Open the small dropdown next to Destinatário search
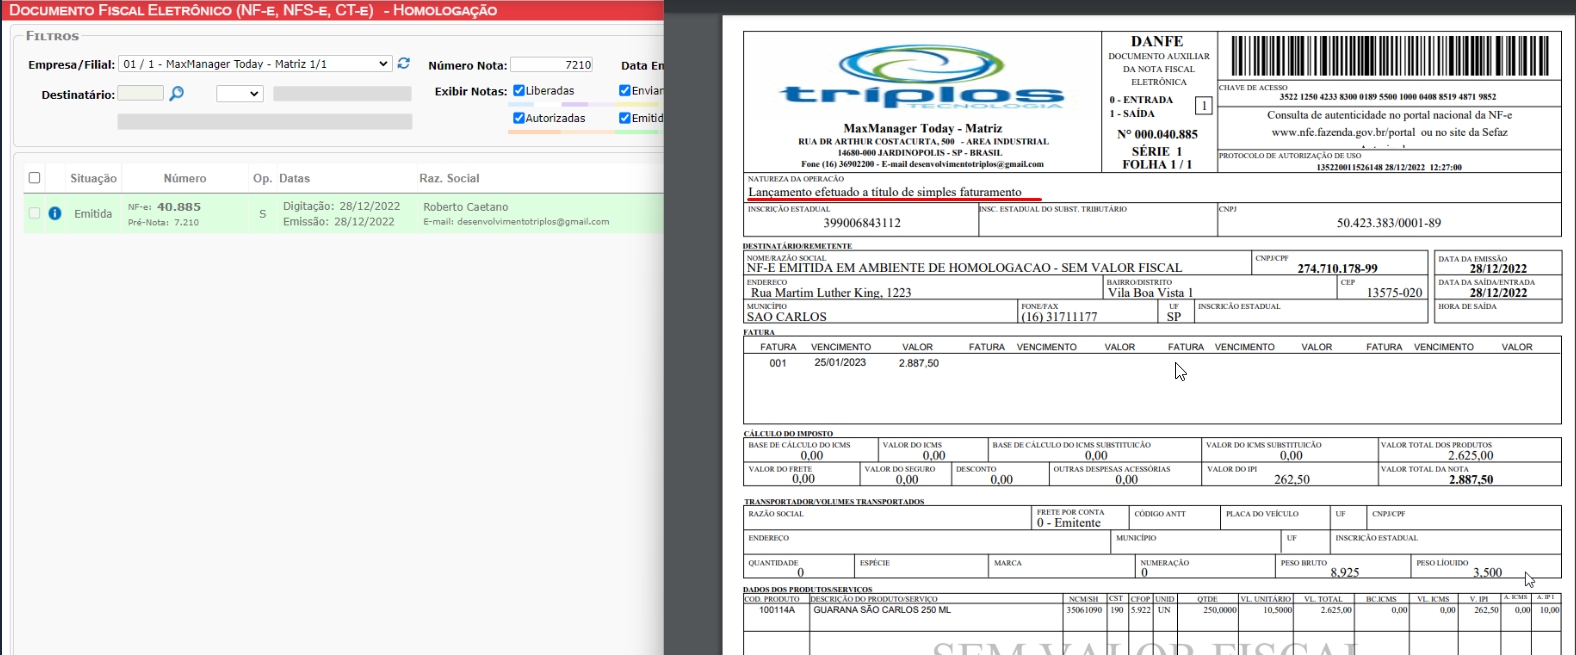 click(x=240, y=93)
